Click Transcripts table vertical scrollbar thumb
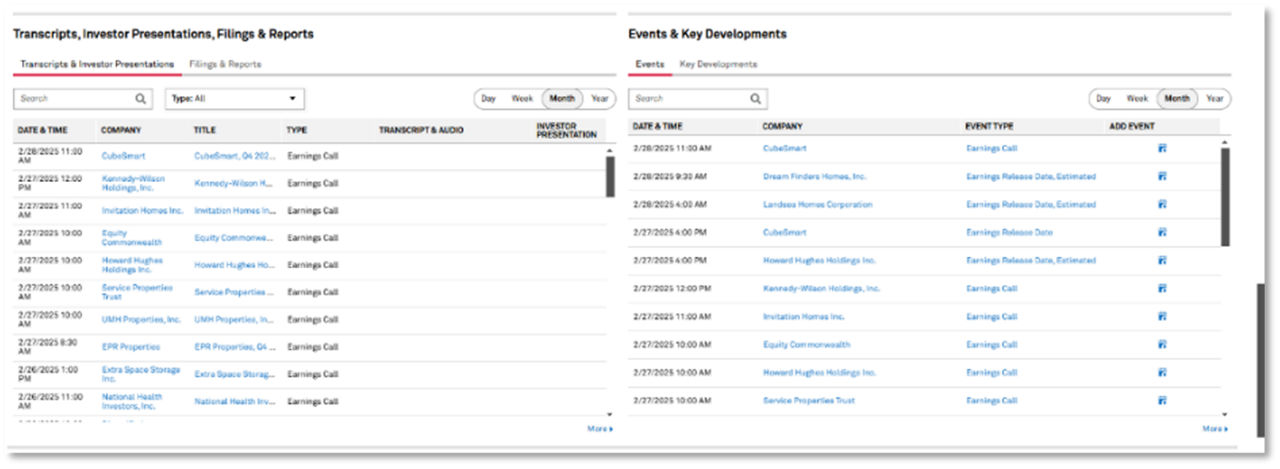This screenshot has height=469, width=1280. (x=610, y=177)
